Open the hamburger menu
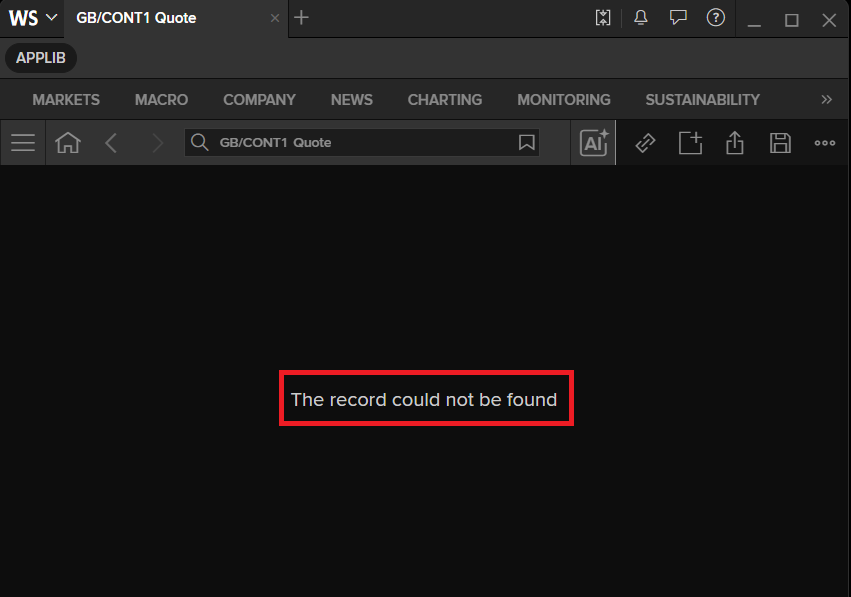 [x=23, y=143]
